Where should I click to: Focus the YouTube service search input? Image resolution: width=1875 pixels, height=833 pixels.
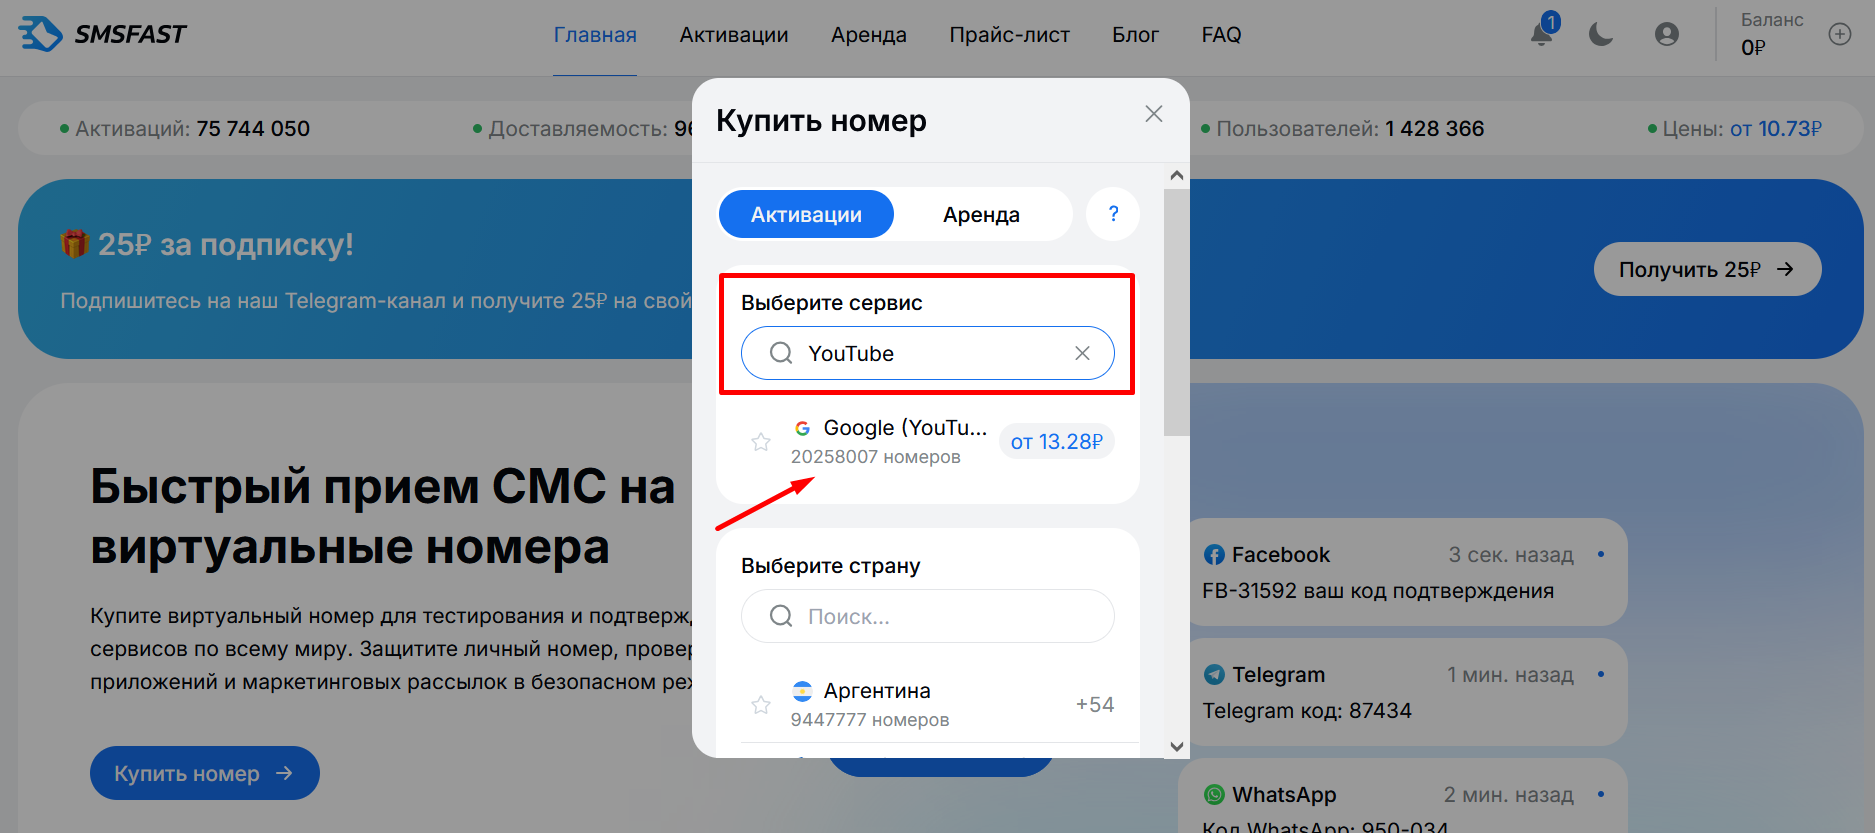coord(928,353)
